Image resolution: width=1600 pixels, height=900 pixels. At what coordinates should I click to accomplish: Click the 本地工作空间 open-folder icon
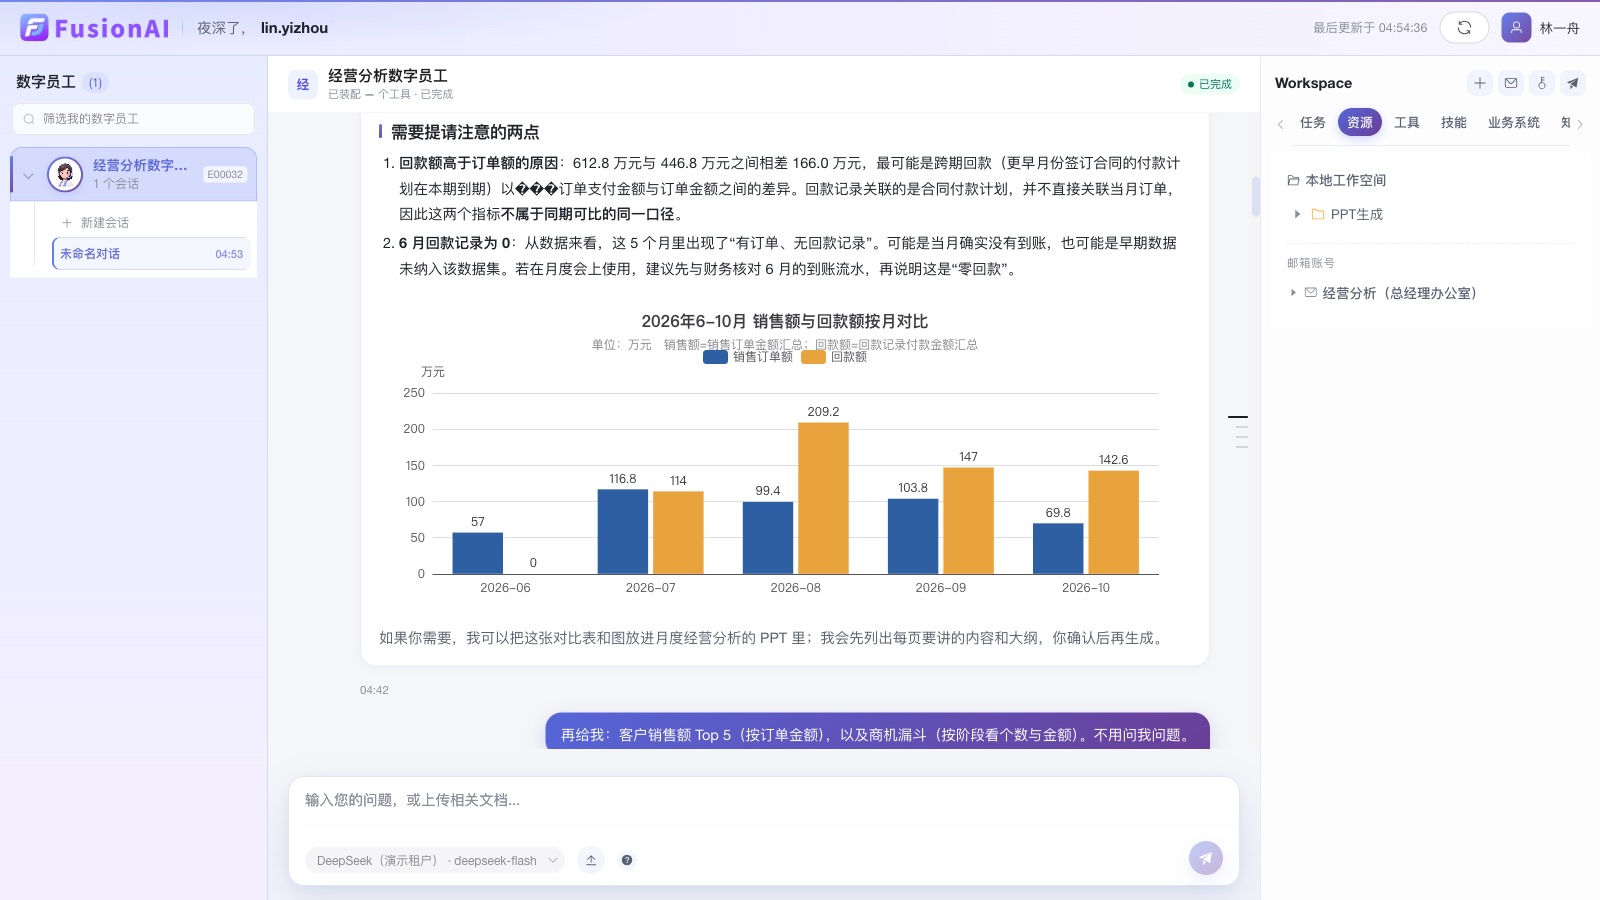1293,180
